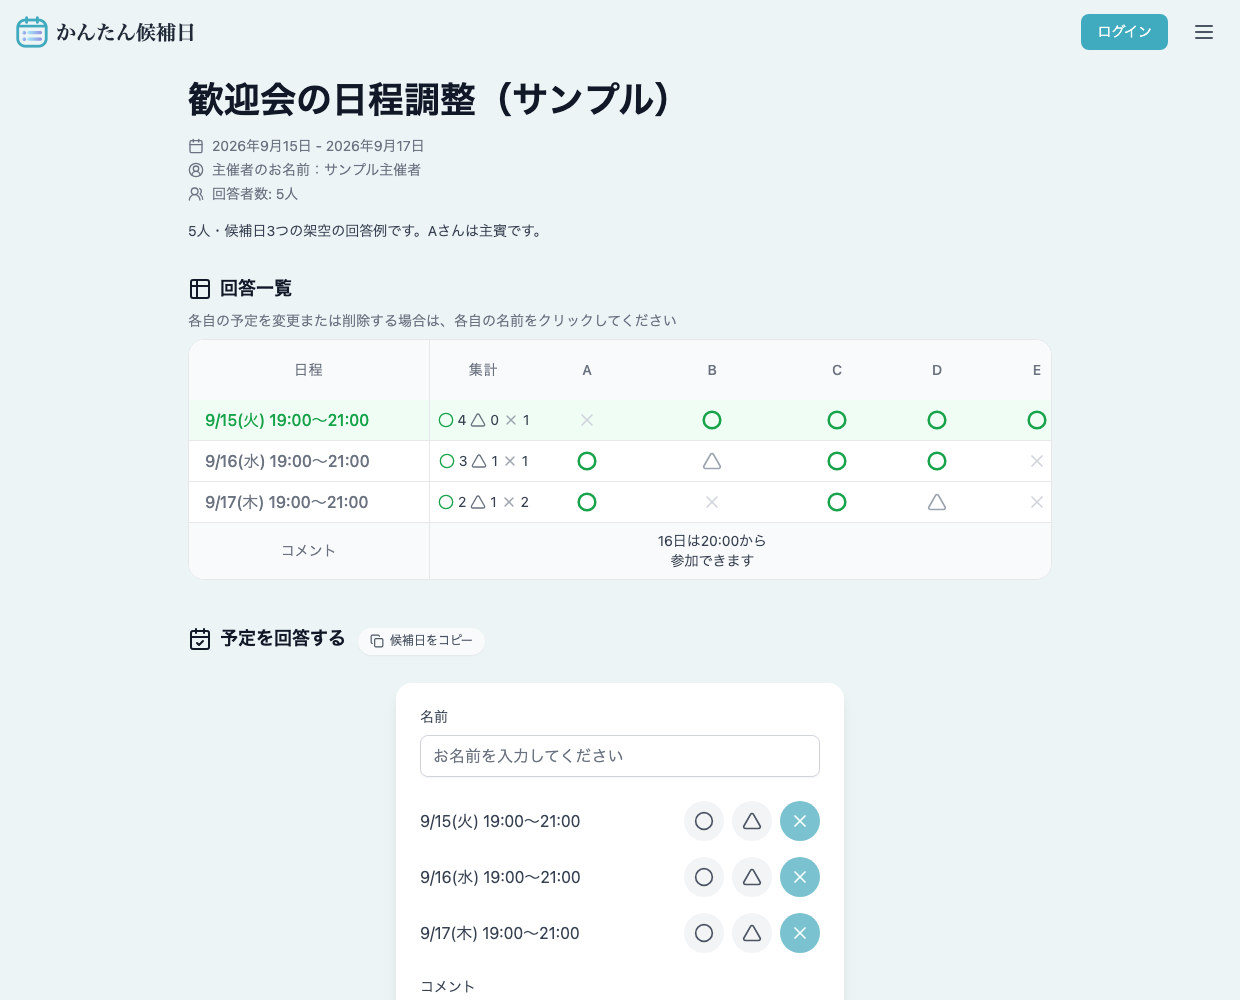
Task: Click A's circle mark for 9/16(水)
Action: [587, 461]
